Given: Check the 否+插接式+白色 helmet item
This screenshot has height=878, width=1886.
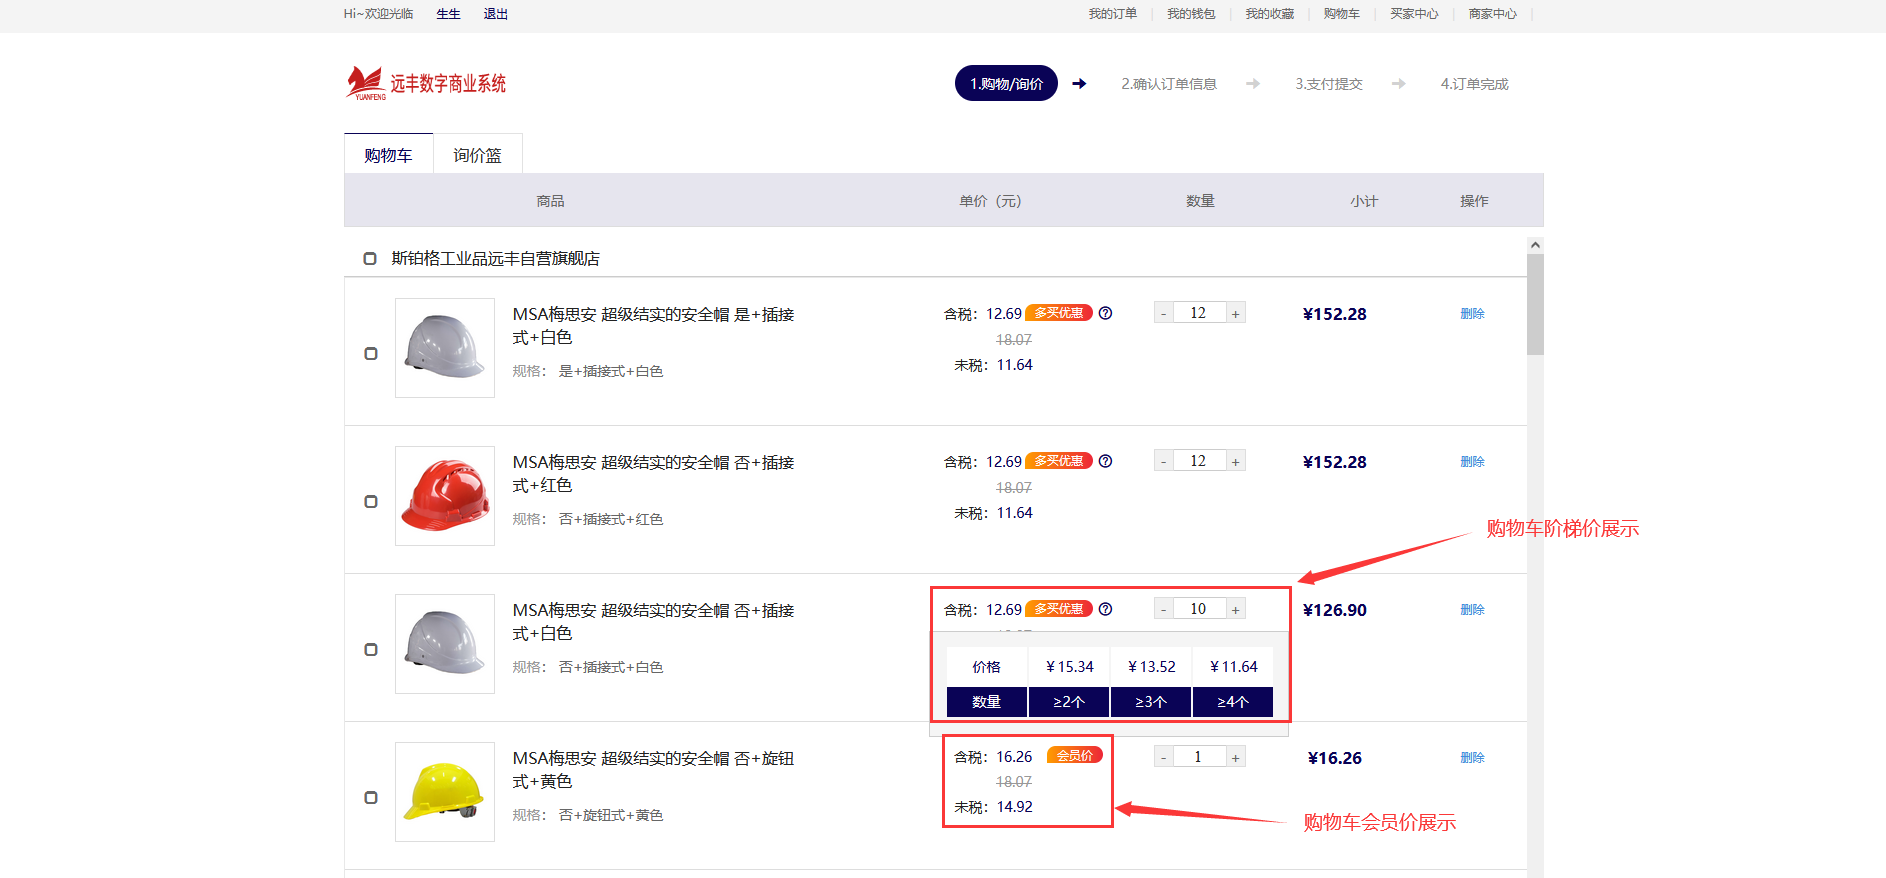Looking at the screenshot, I should tap(371, 650).
